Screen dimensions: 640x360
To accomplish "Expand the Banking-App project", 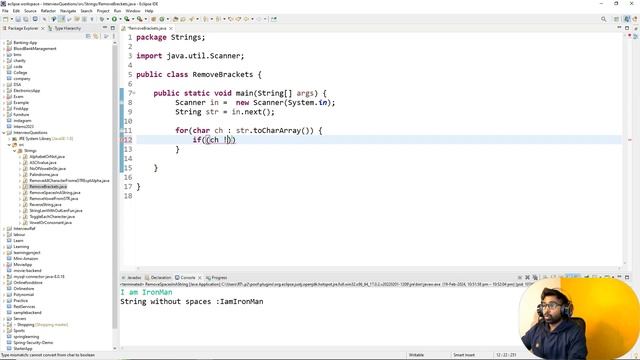I will pos(4,42).
